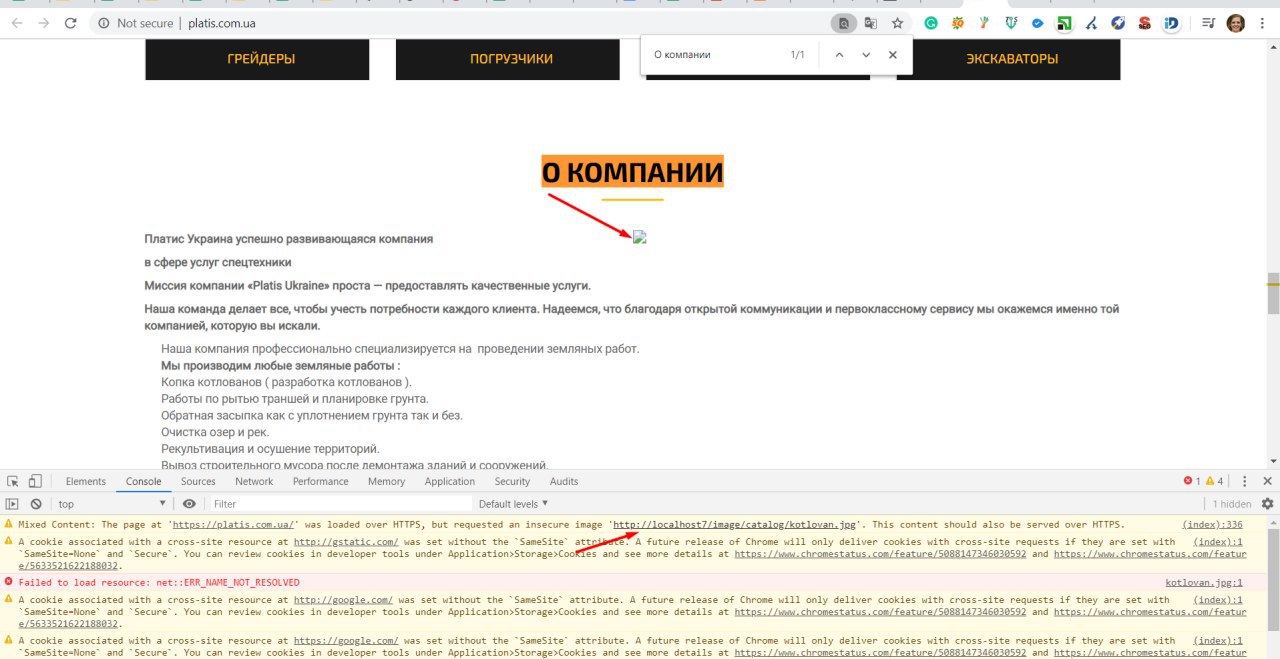Reload the page with the refresh icon
This screenshot has width=1280, height=659.
[x=70, y=23]
